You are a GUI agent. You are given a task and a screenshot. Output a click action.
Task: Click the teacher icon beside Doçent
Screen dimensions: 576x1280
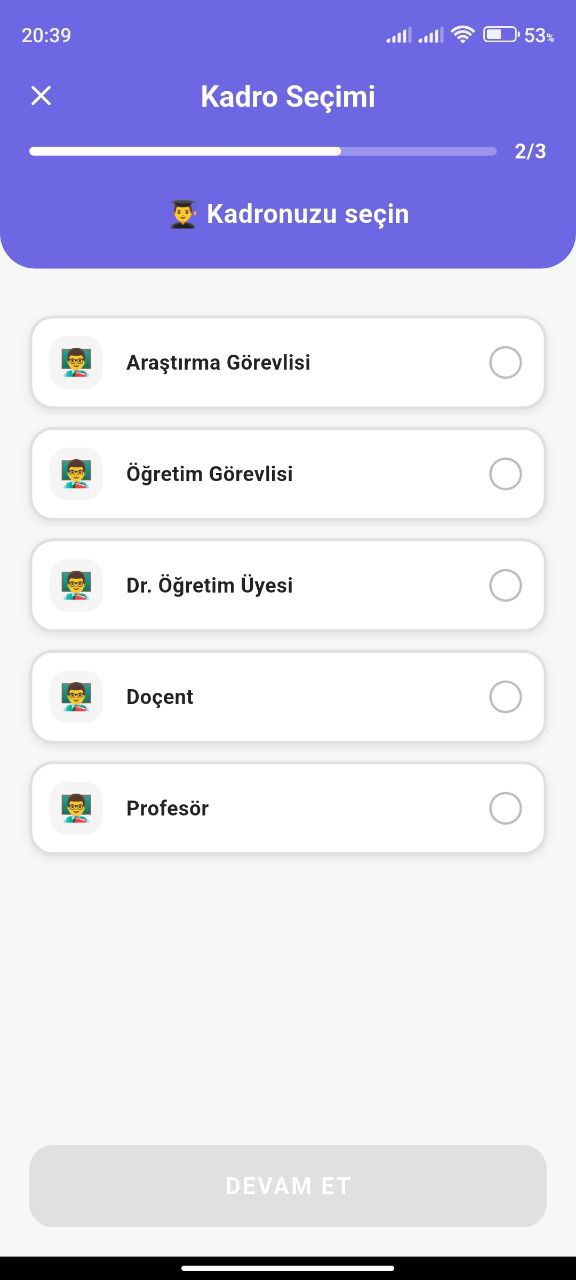coord(76,696)
